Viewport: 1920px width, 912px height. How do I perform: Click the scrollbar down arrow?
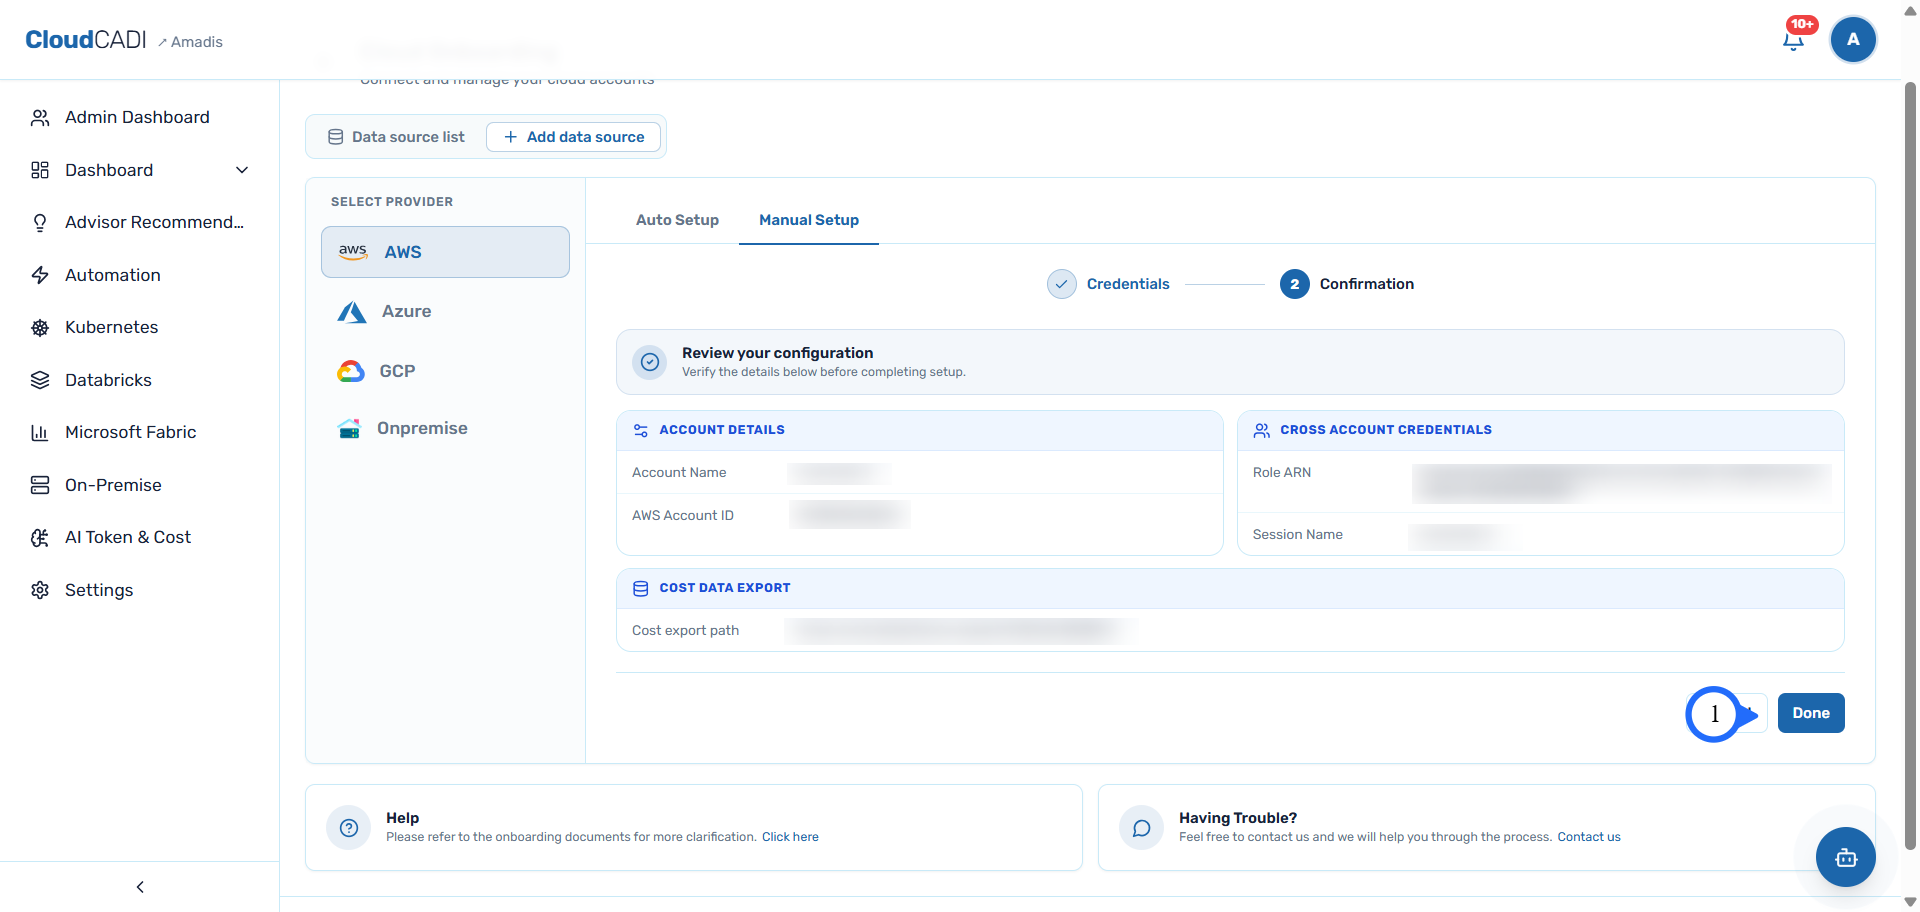click(1910, 902)
